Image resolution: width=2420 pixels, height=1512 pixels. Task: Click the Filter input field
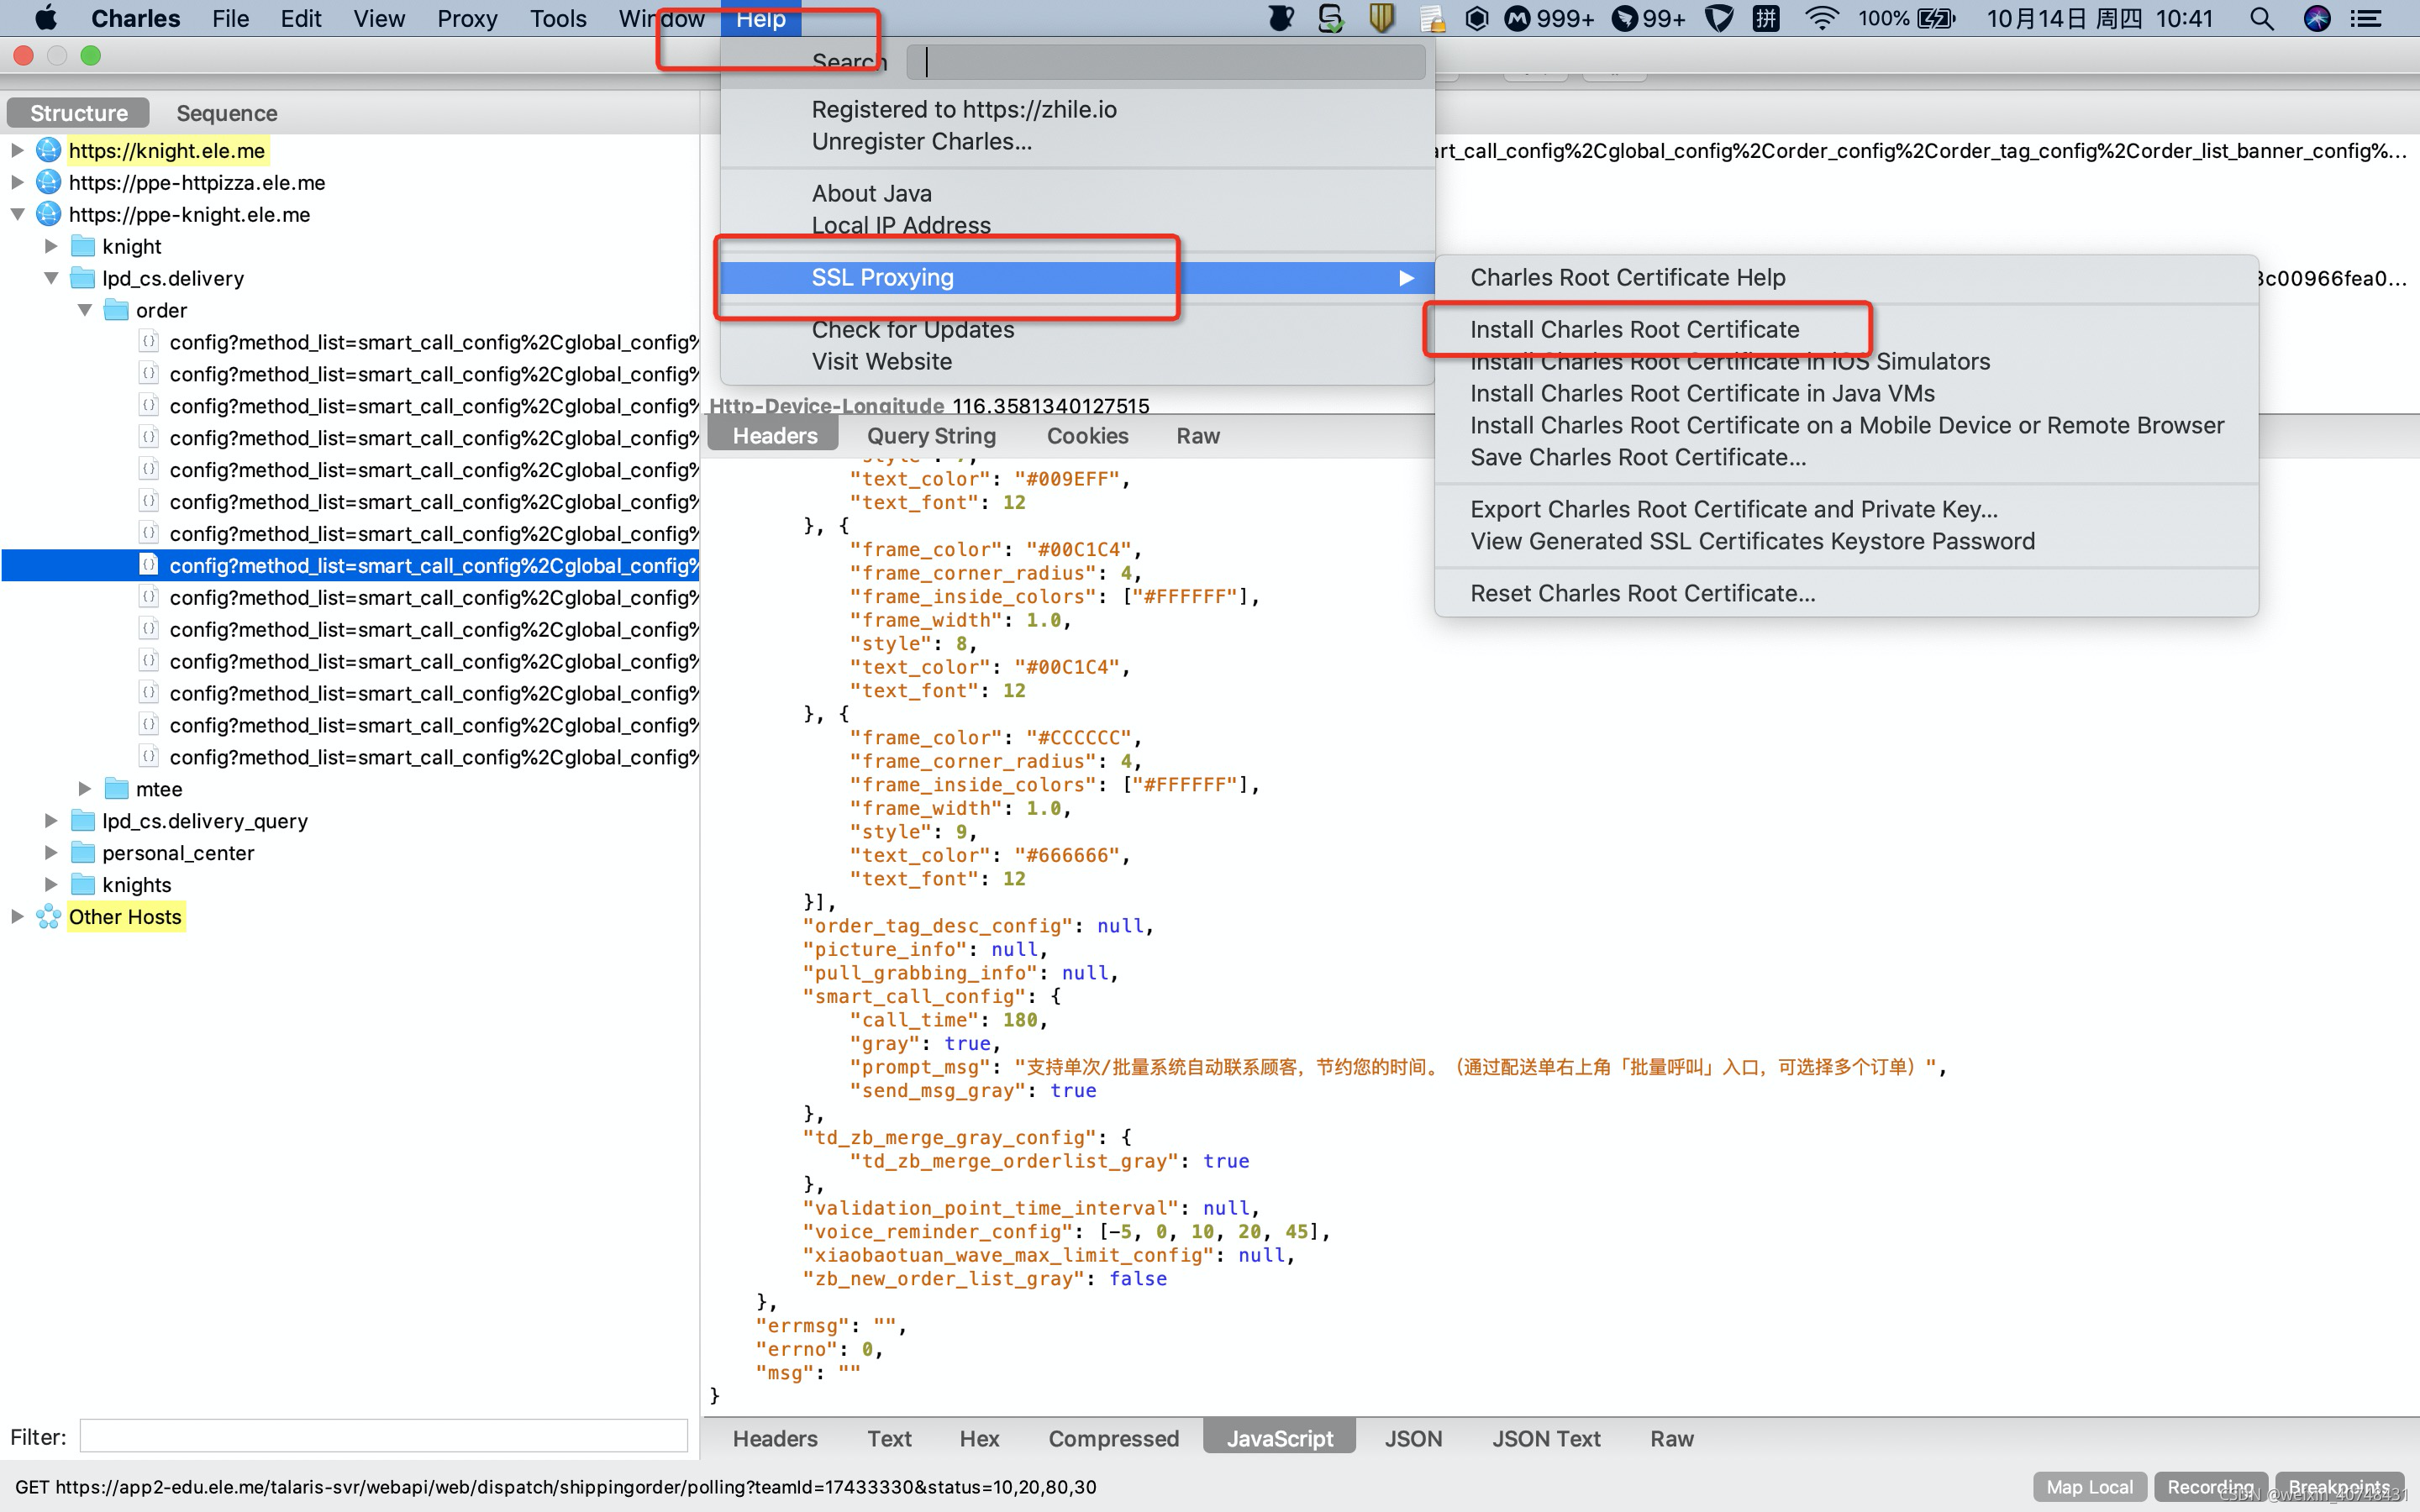click(x=383, y=1437)
